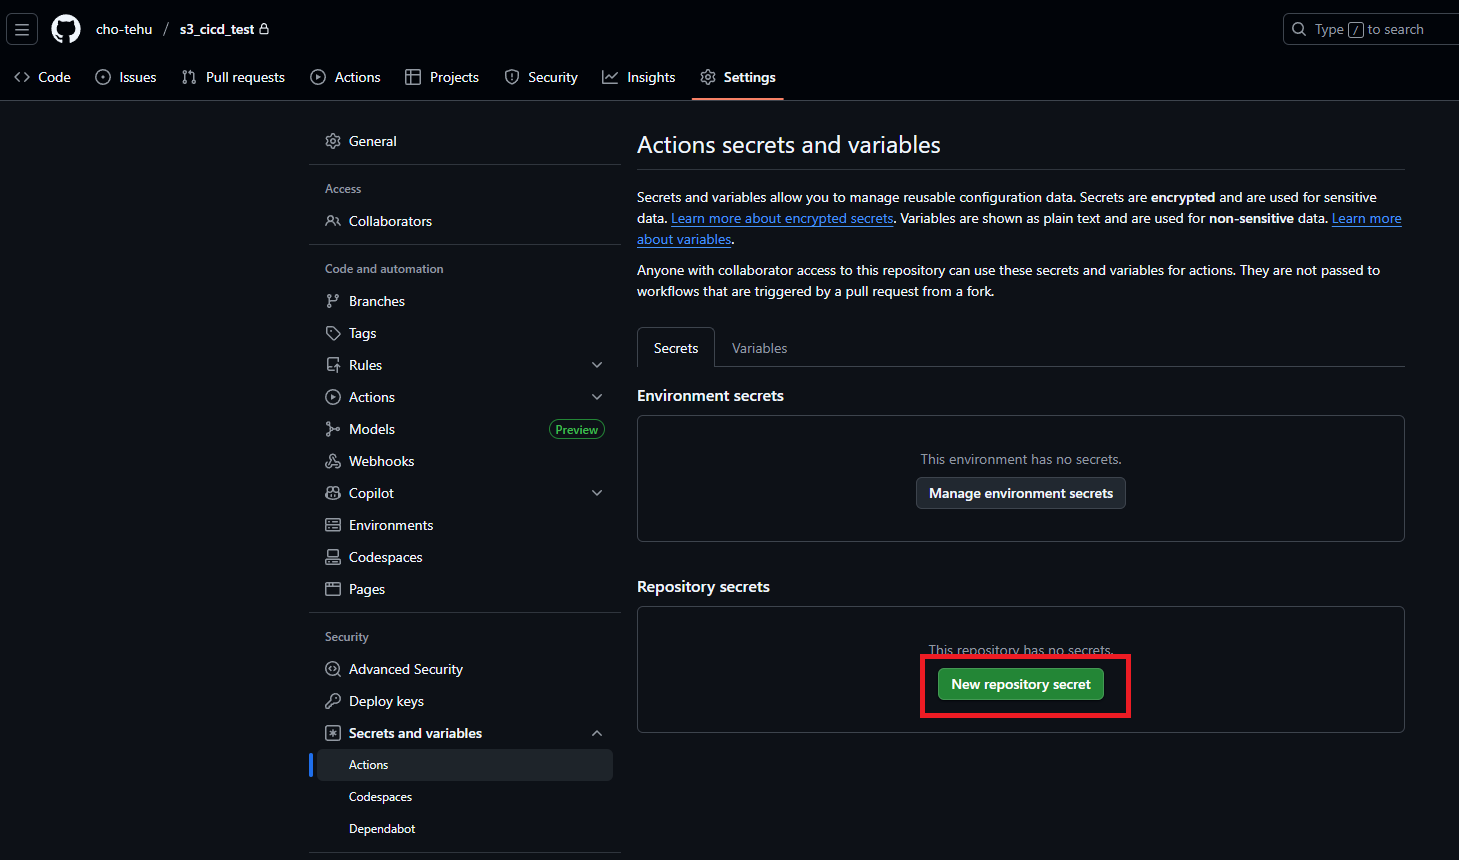Click the Pages browser icon
Viewport: 1459px width, 860px height.
333,589
